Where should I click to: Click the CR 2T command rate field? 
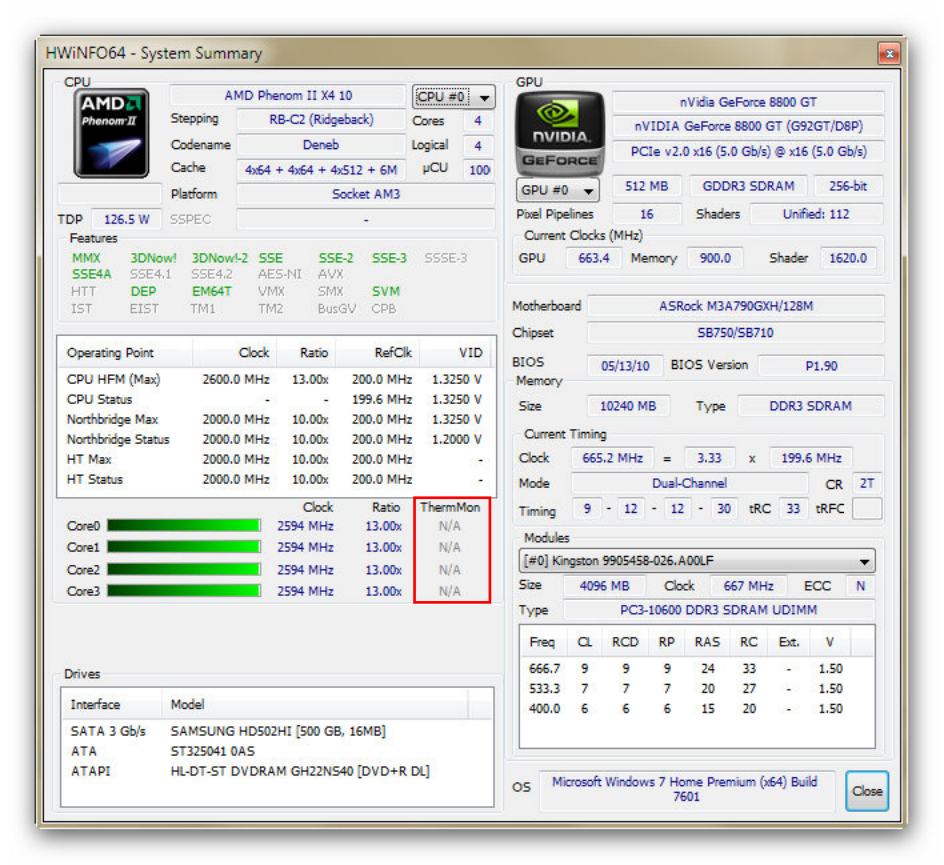click(x=866, y=483)
